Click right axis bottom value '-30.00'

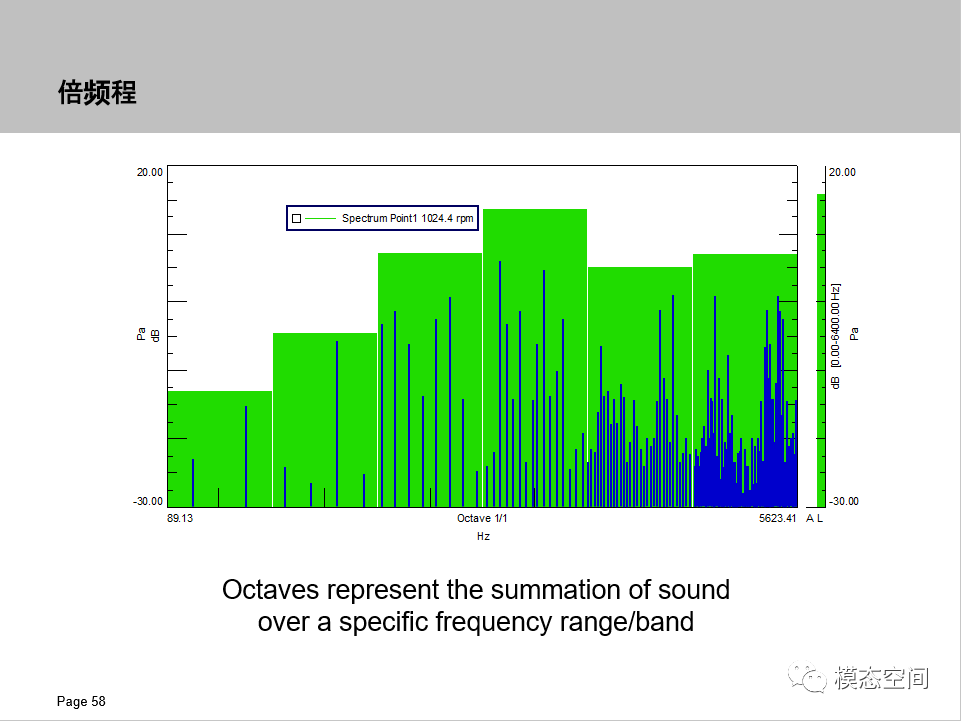tap(843, 502)
